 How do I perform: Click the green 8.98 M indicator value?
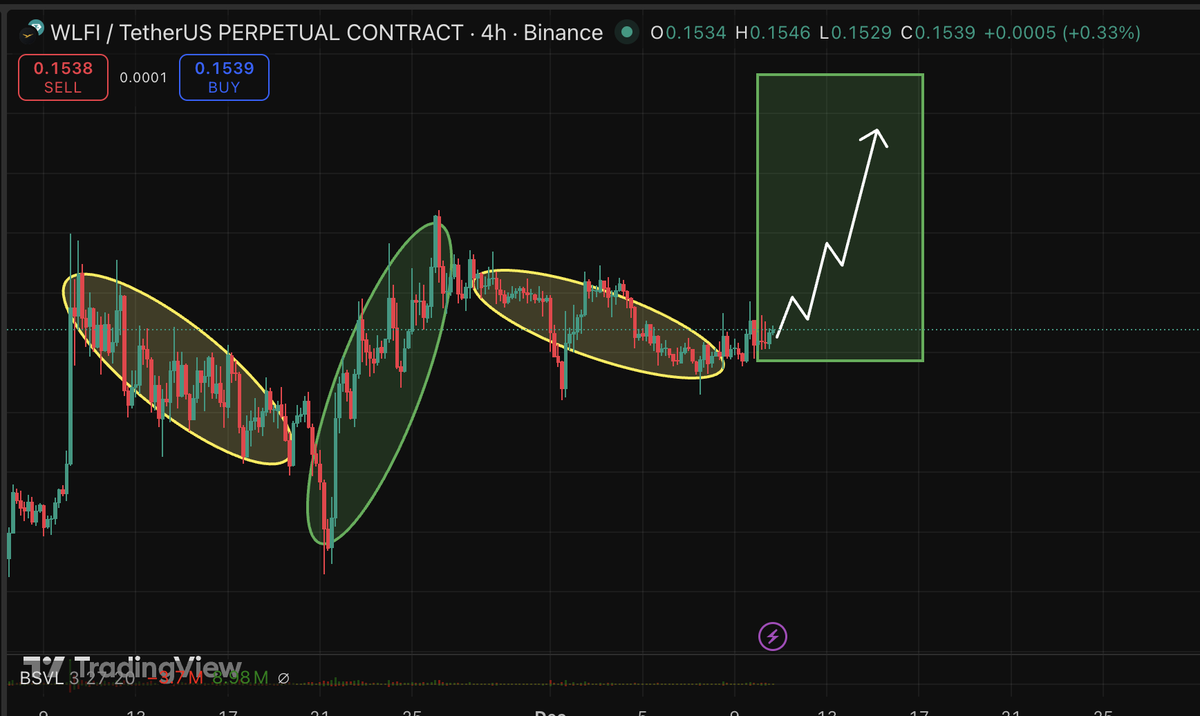pyautogui.click(x=240, y=679)
